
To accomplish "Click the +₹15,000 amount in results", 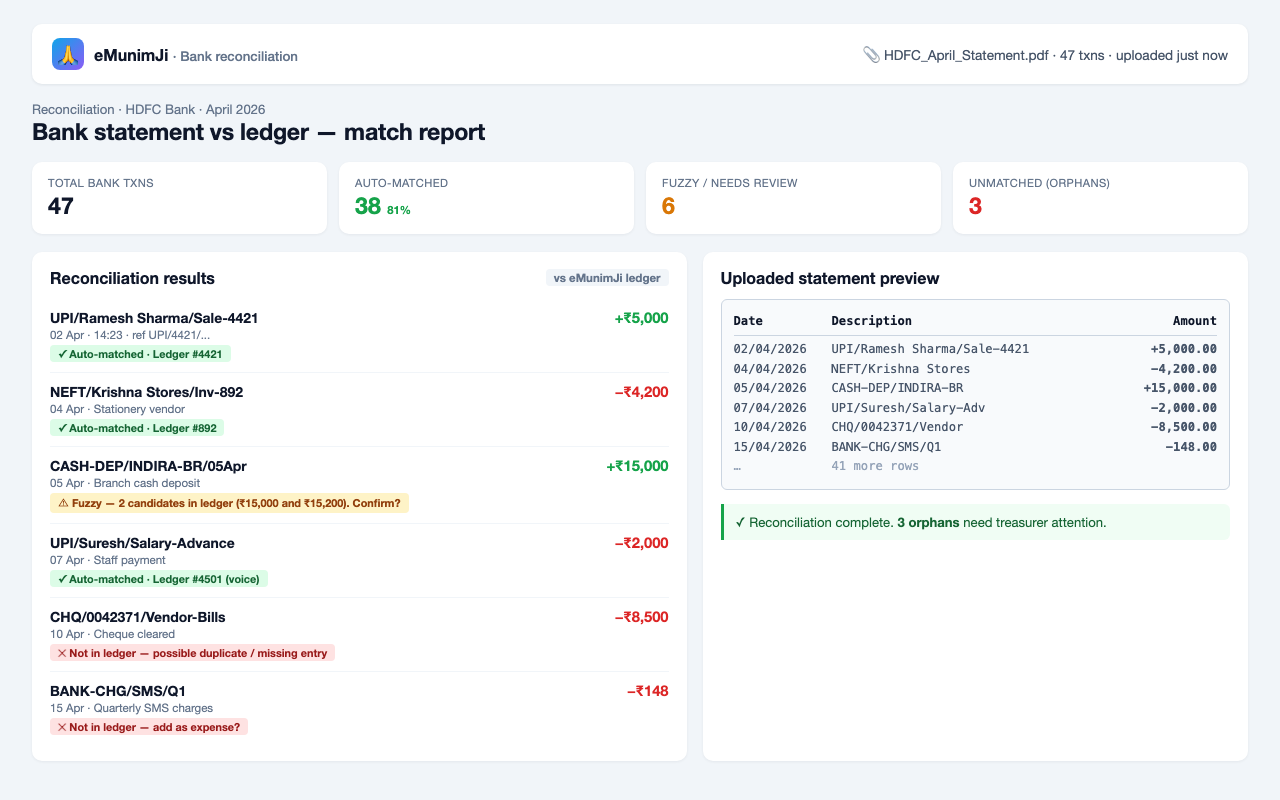I will pos(637,466).
